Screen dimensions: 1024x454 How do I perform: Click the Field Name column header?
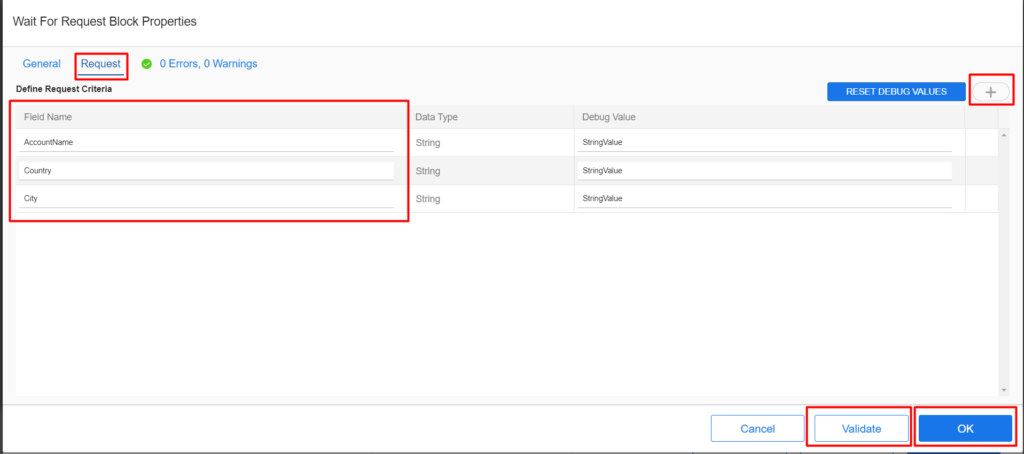pos(48,117)
